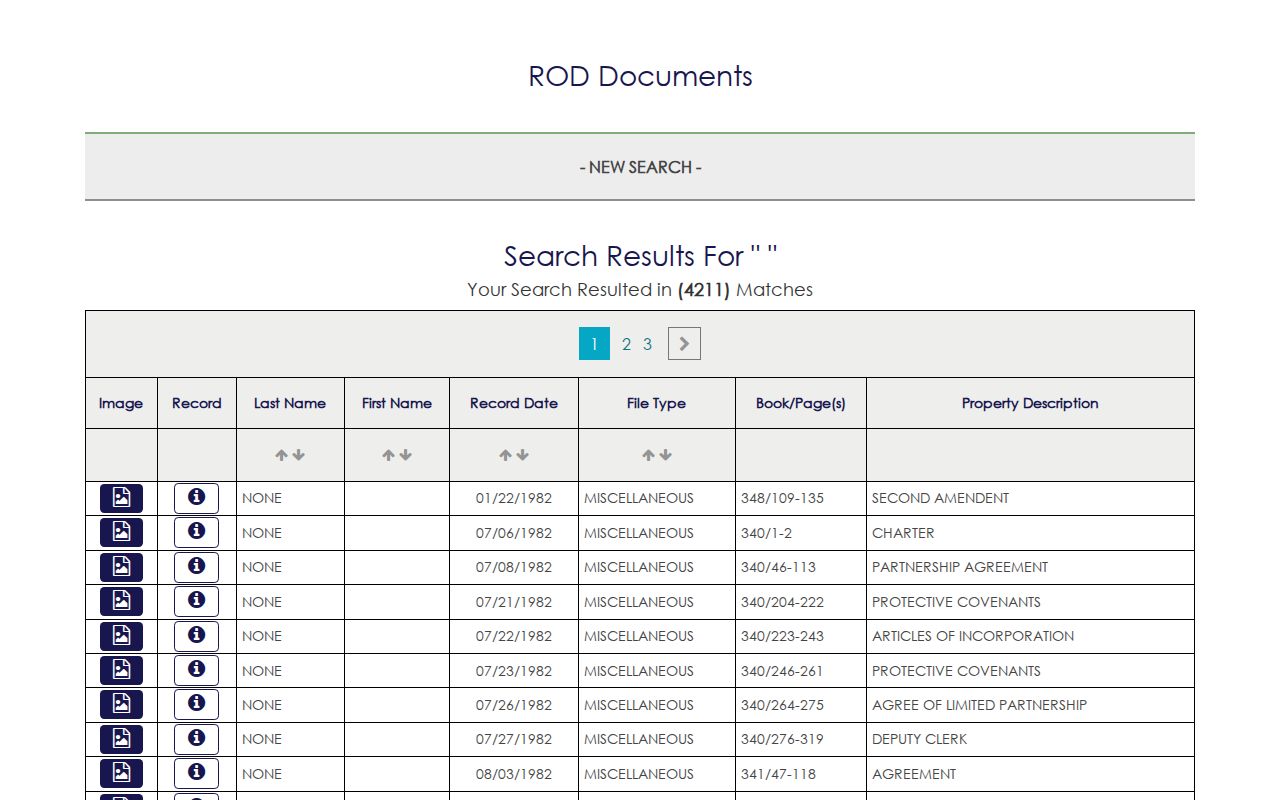
Task: Open record info for the 07/22/1982 row
Action: point(196,636)
